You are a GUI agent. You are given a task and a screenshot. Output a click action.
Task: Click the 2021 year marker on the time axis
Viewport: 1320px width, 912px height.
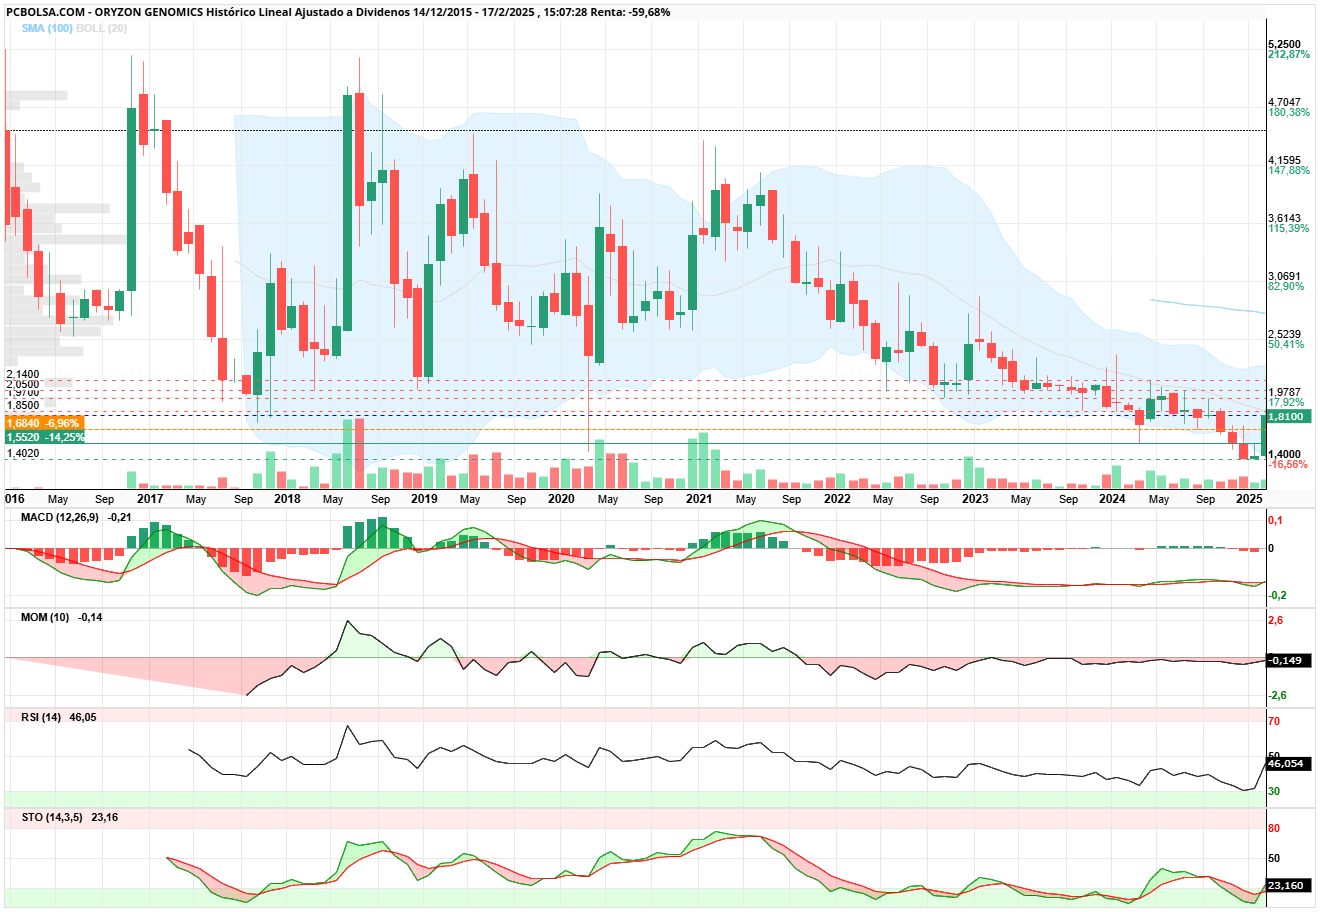[x=699, y=498]
